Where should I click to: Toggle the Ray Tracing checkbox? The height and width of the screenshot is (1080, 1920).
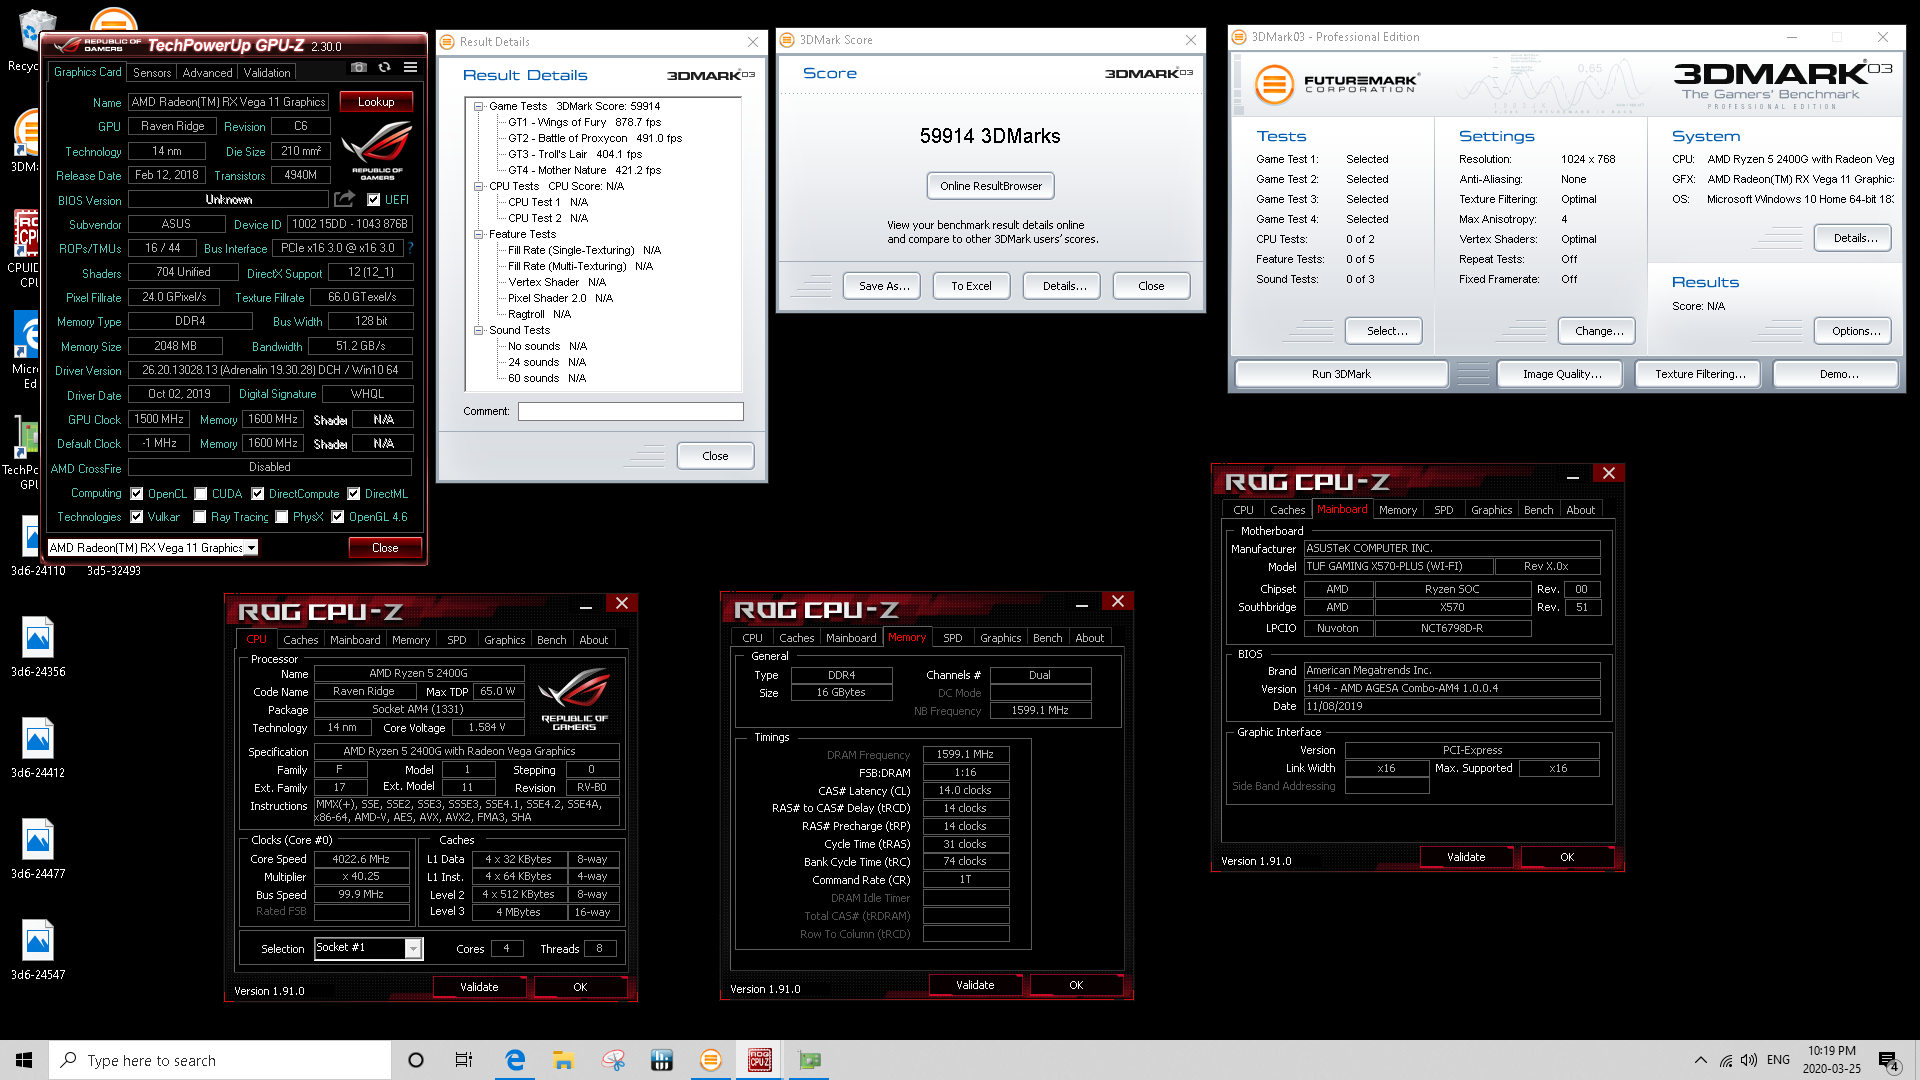click(x=200, y=517)
